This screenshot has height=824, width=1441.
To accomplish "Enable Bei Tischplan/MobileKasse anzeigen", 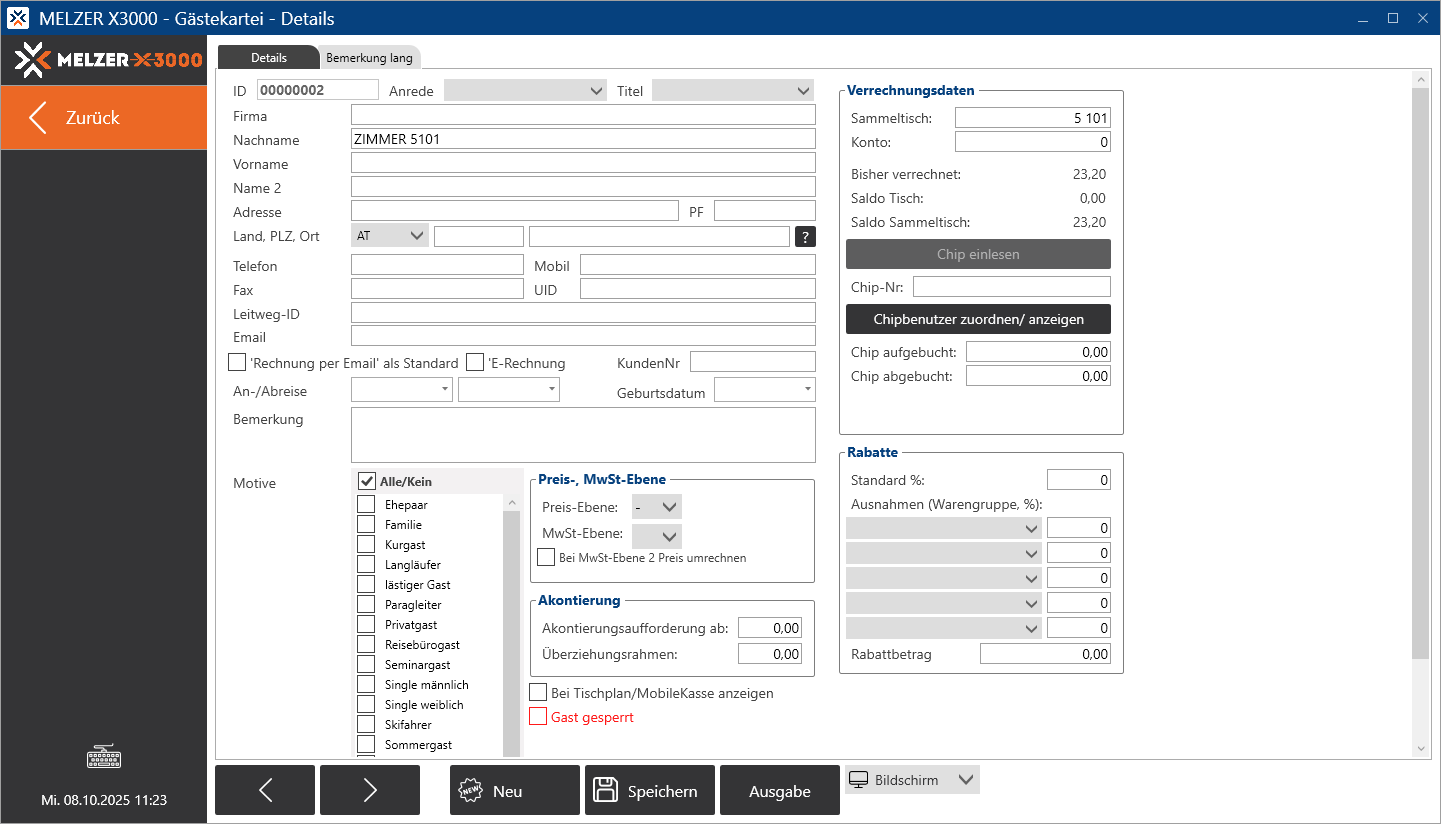I will (538, 692).
